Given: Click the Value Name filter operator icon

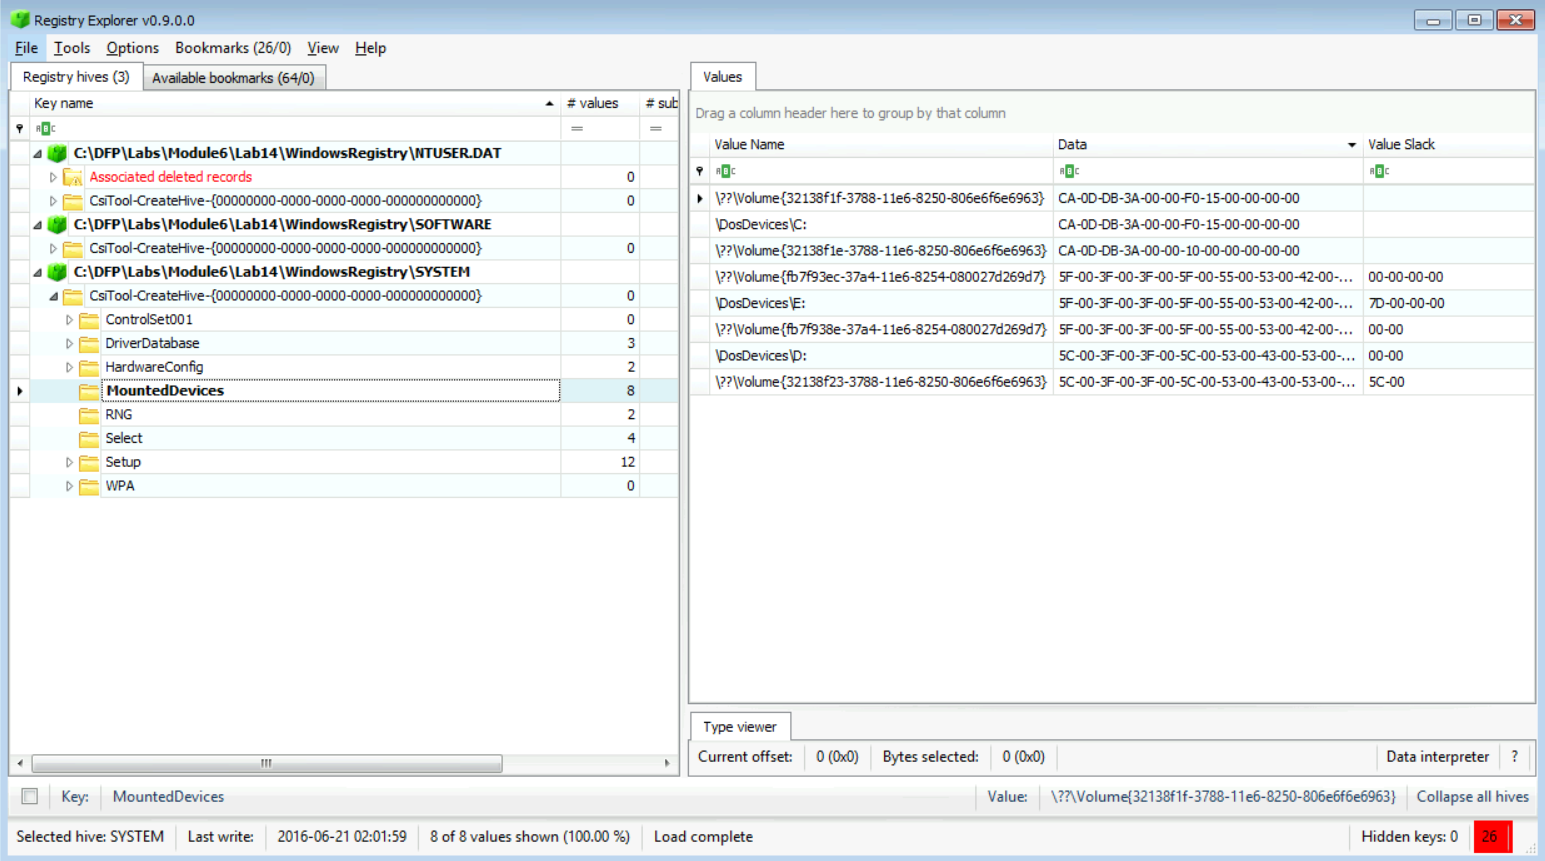Looking at the screenshot, I should pyautogui.click(x=725, y=171).
